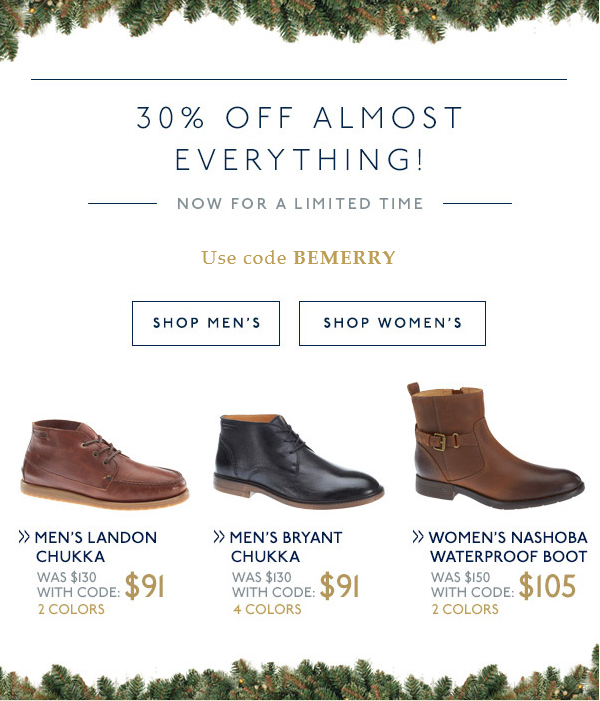Click the SHOP MEN'S button
The height and width of the screenshot is (701, 600).
pyautogui.click(x=206, y=323)
